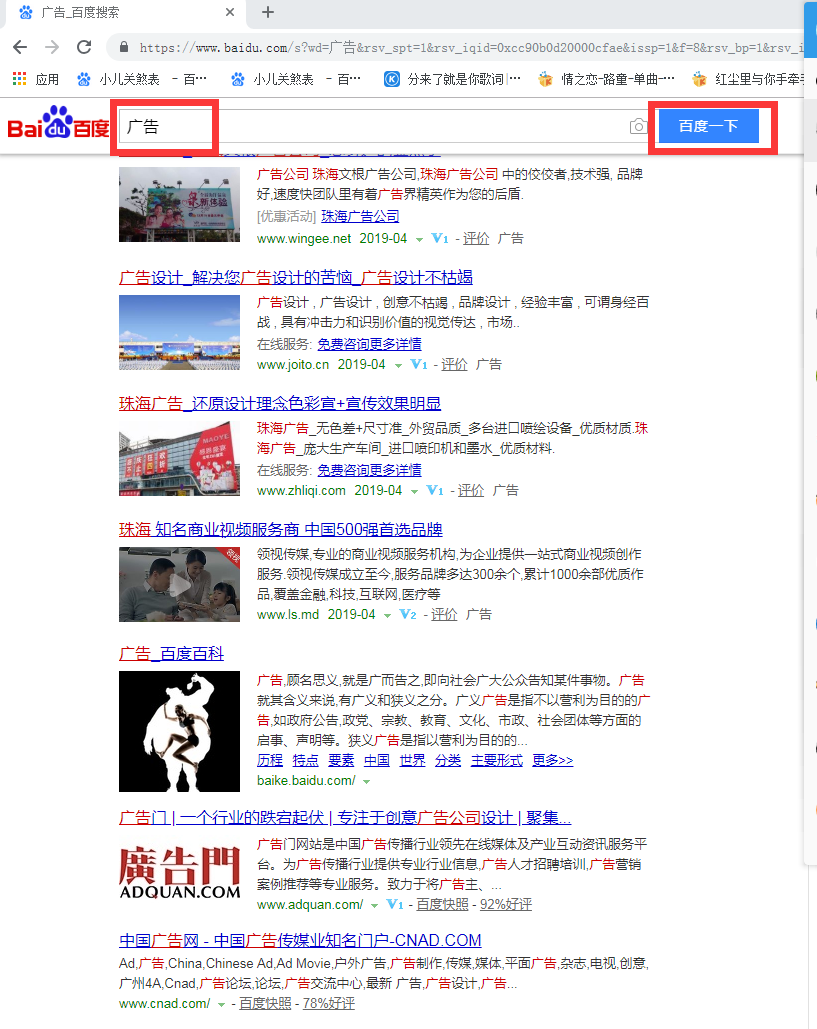Expand dropdown arrow next to baike.baidu.com/
This screenshot has height=1029, width=817.
click(366, 782)
